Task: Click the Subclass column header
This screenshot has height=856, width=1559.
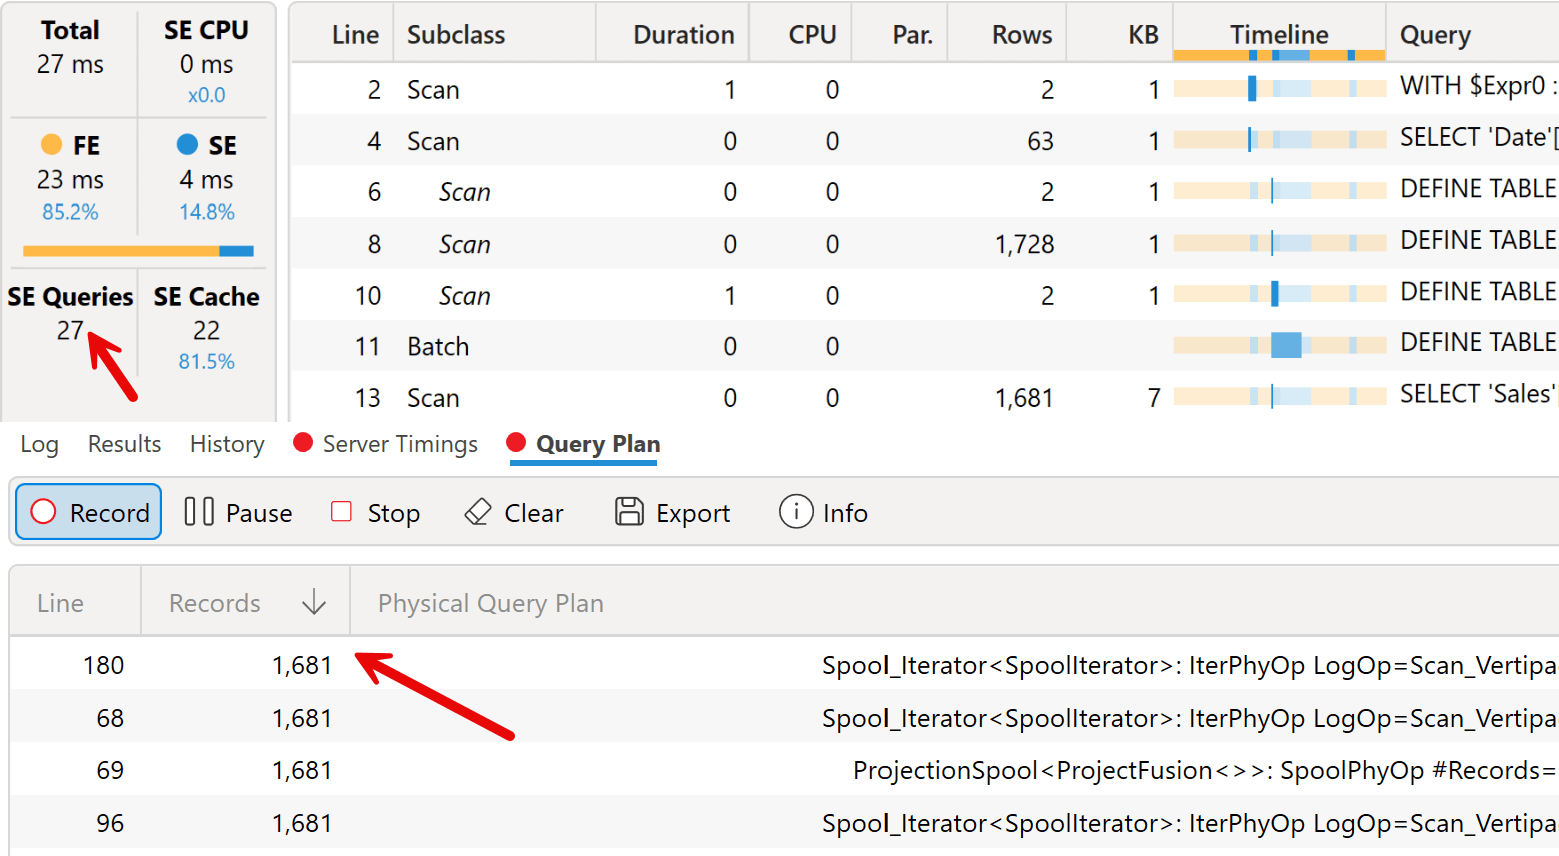Action: tap(456, 35)
